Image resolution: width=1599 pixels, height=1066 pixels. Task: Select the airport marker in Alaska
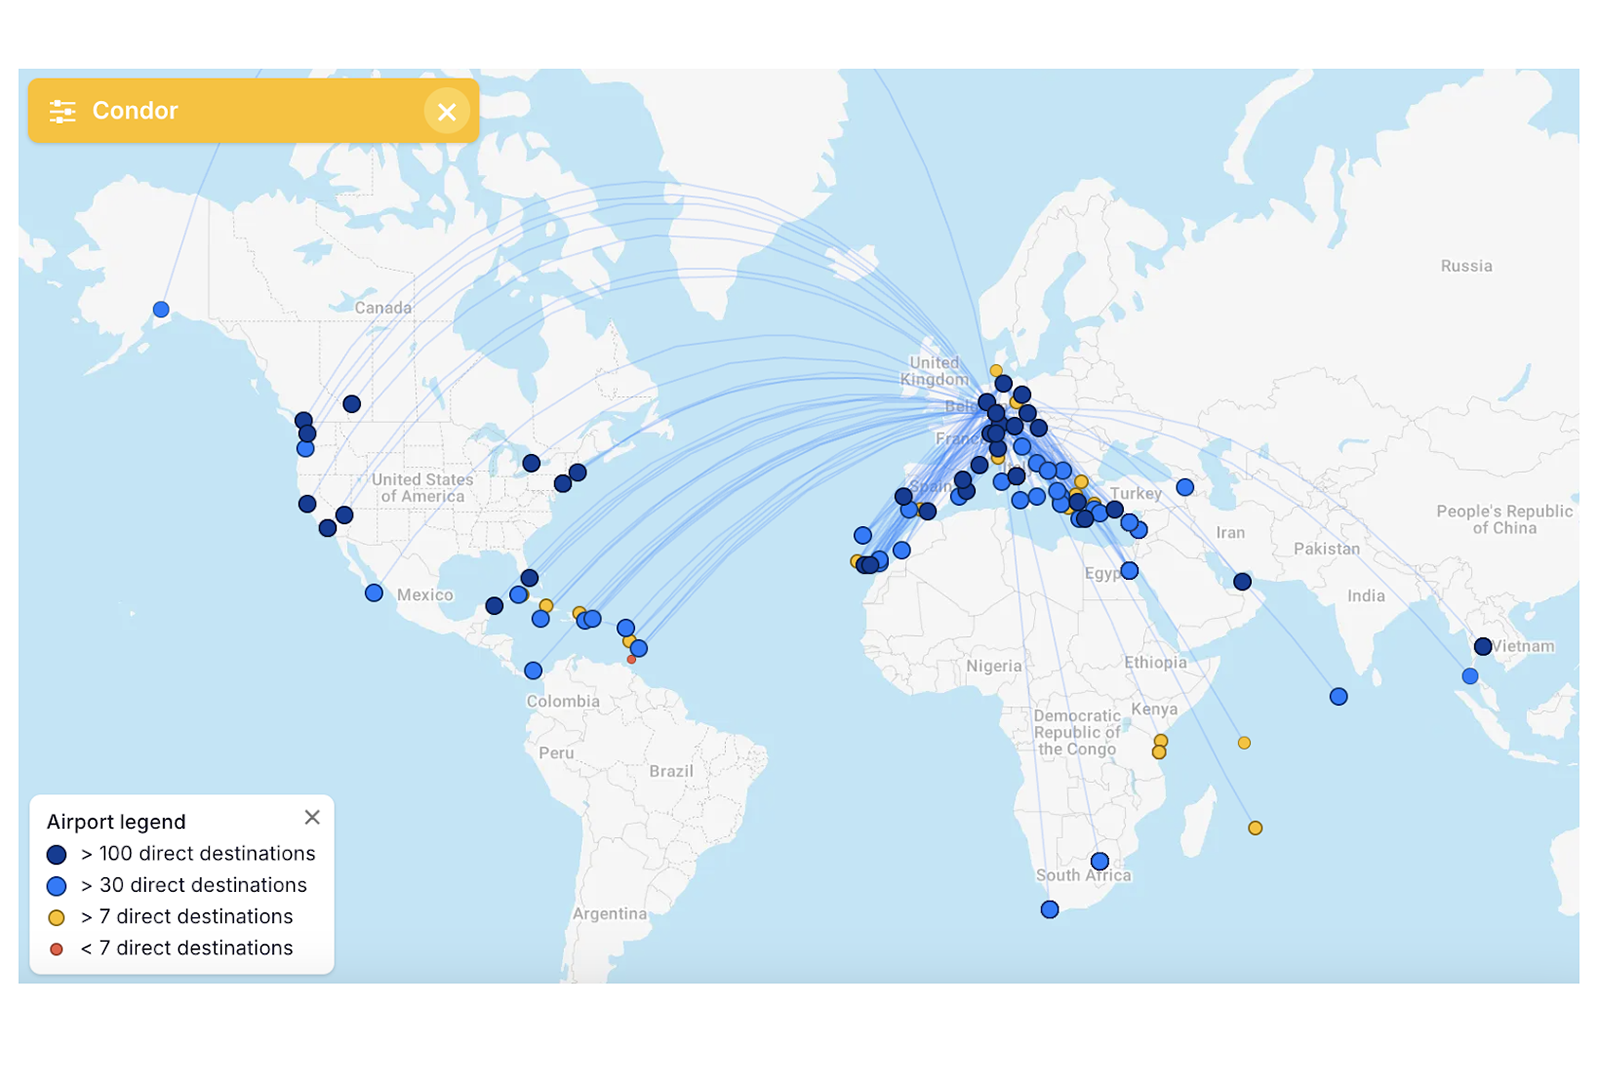pos(161,310)
